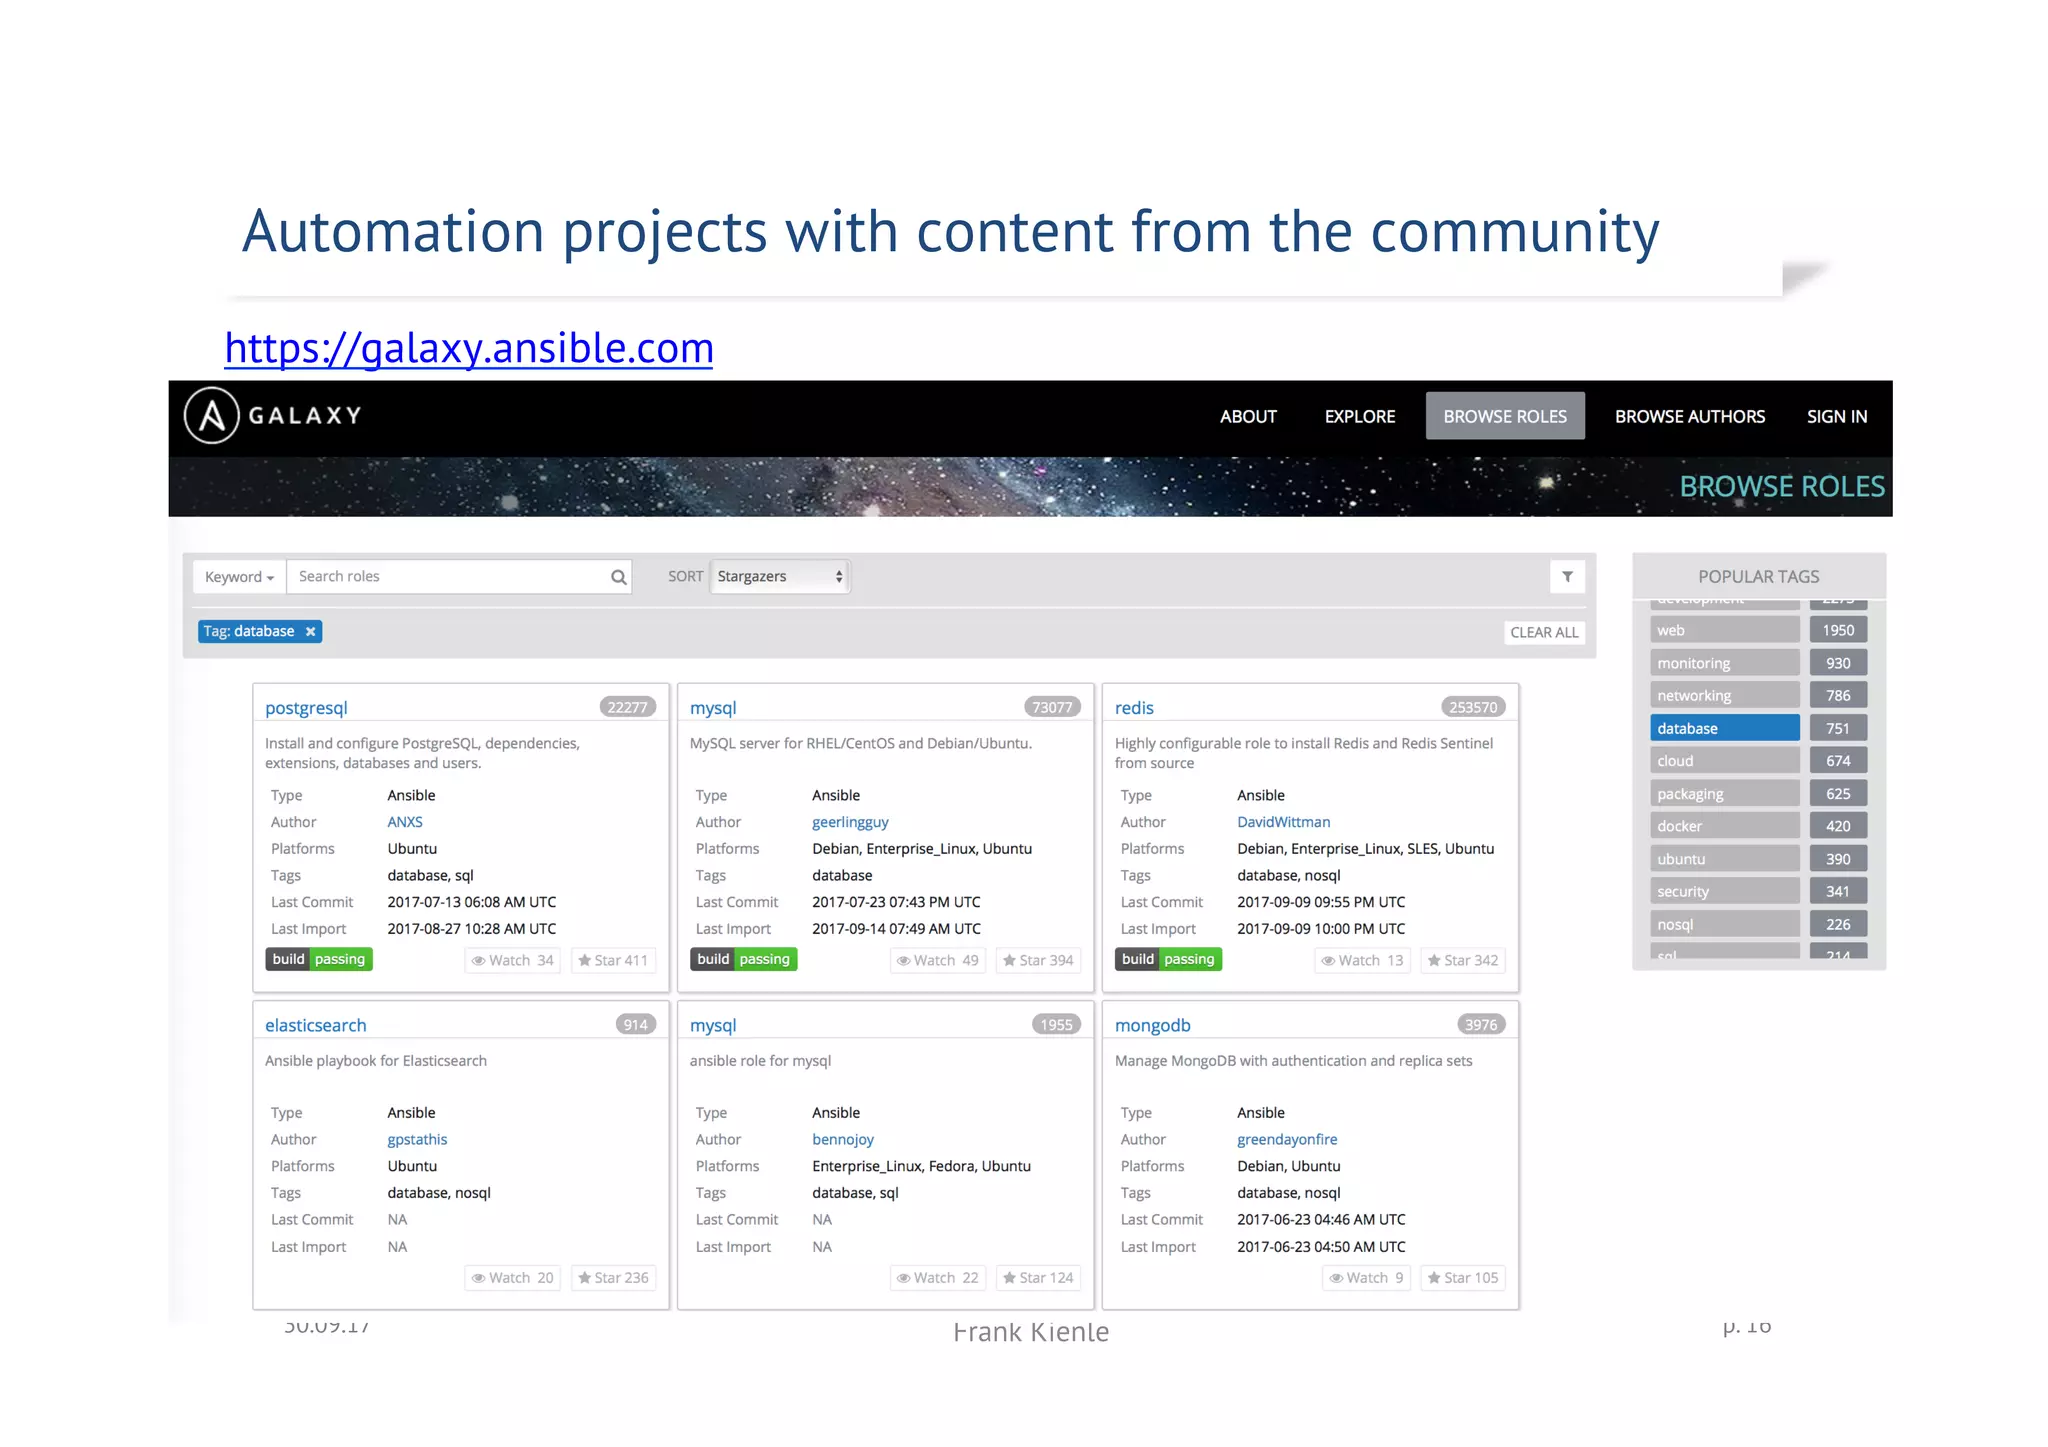Click redis build passing badge
Screen dimensions: 2048x1447
[1169, 959]
